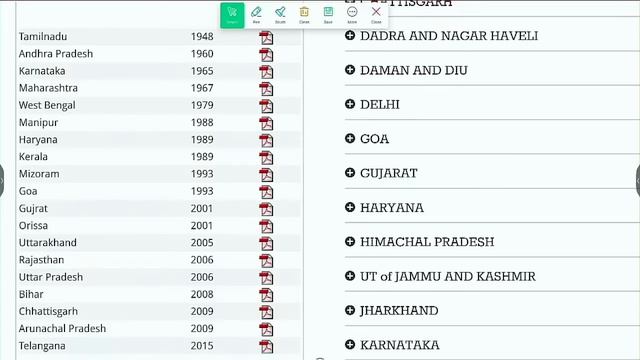Click the year 1979 cell
640x360 pixels.
(202, 105)
